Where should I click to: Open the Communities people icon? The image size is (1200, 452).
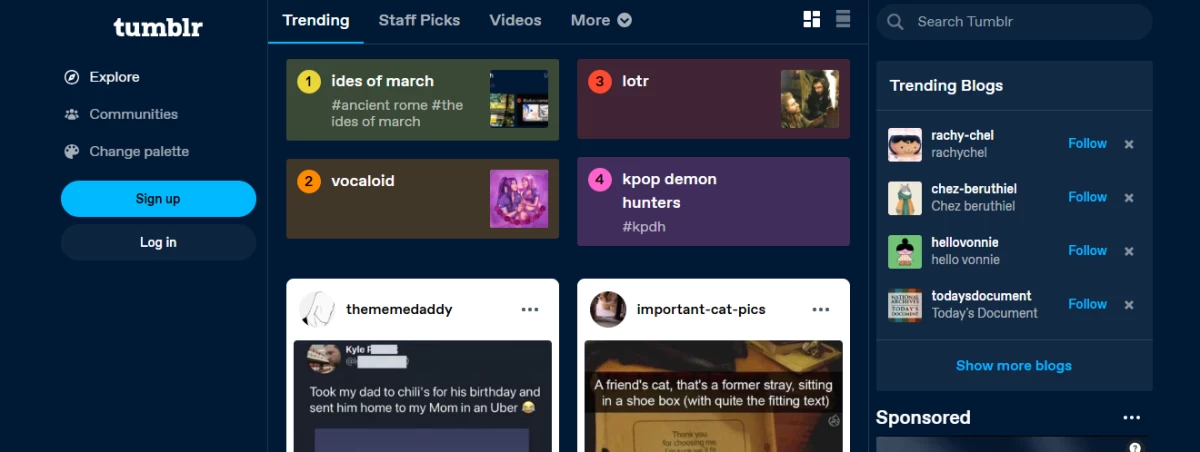pos(72,114)
